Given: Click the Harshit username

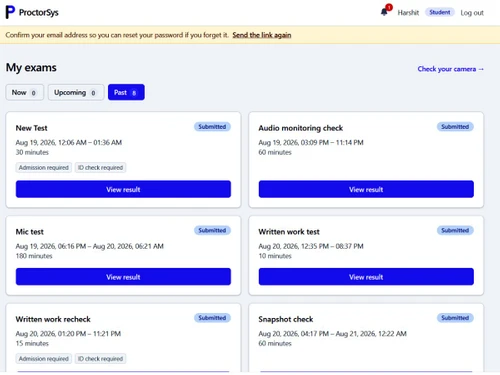Looking at the screenshot, I should pos(408,13).
